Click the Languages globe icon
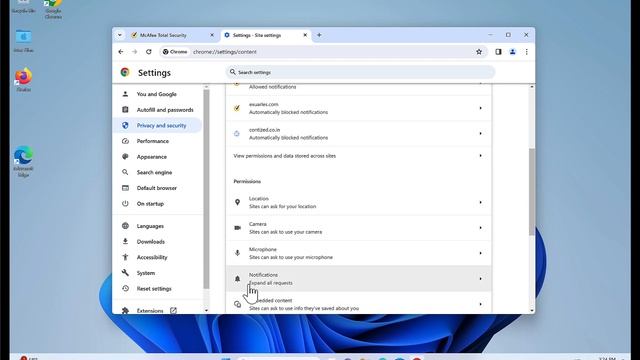This screenshot has height=360, width=640. (x=125, y=226)
